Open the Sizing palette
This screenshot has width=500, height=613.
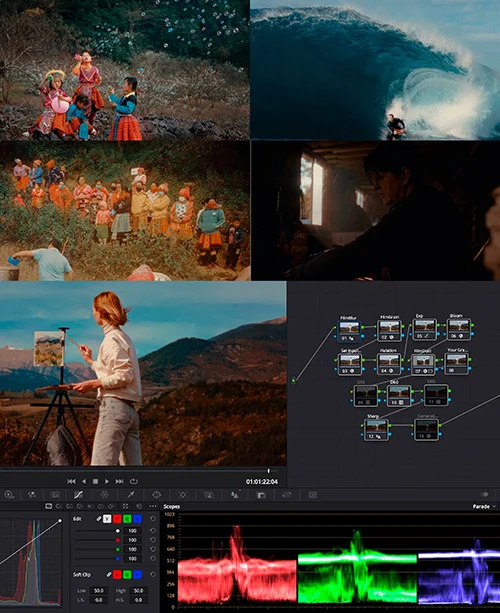[287, 495]
